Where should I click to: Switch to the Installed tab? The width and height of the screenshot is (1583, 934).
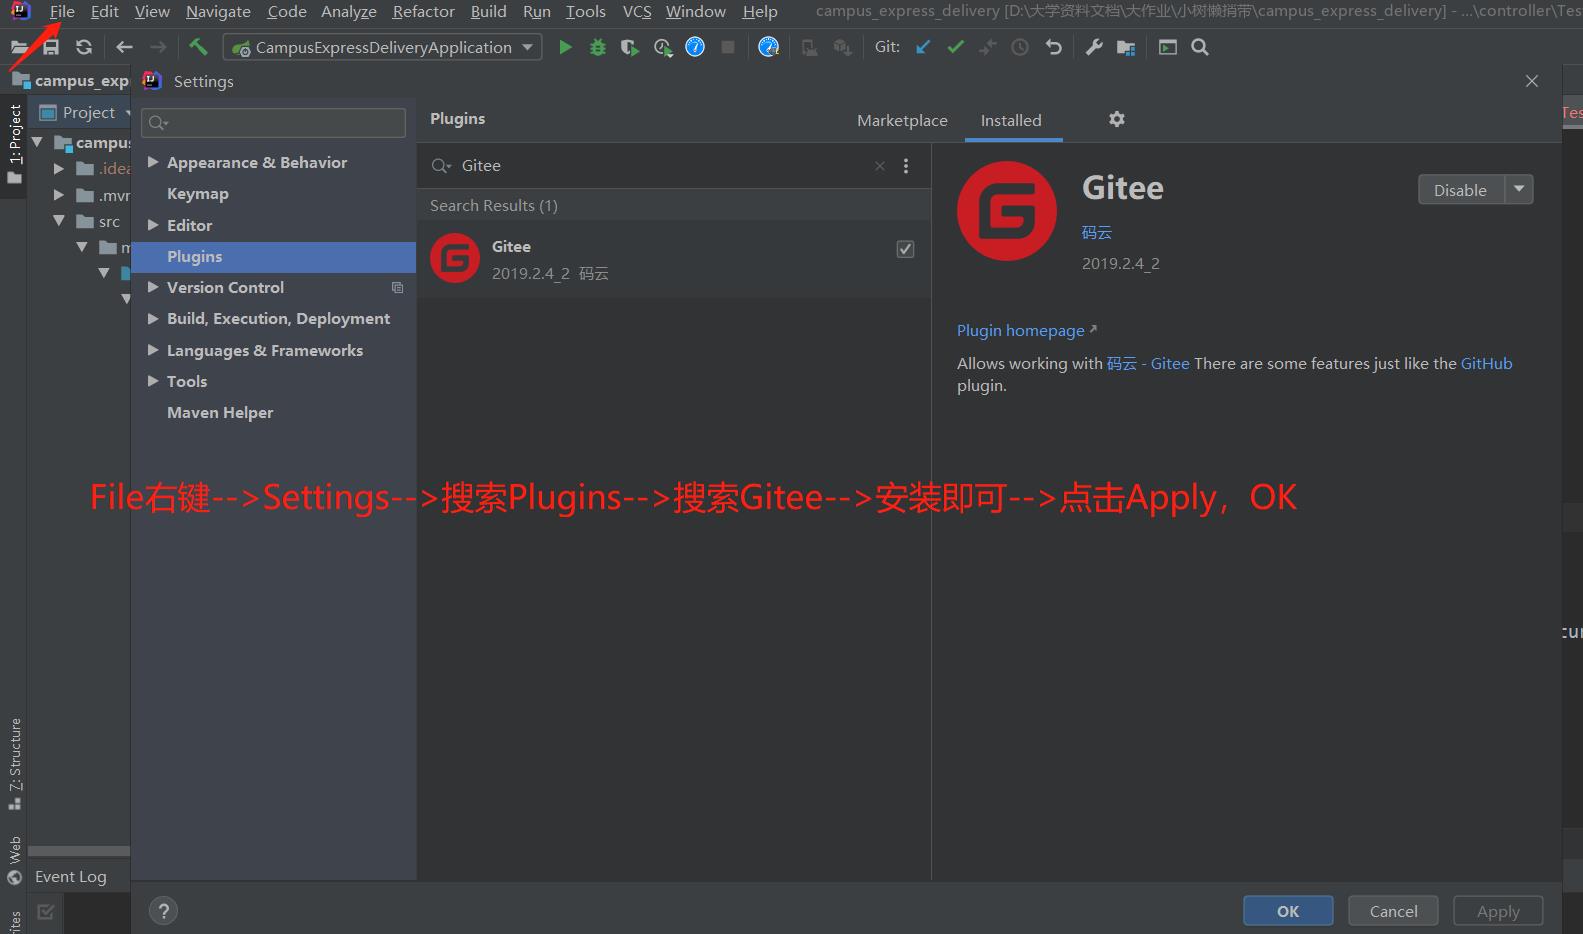(1011, 120)
